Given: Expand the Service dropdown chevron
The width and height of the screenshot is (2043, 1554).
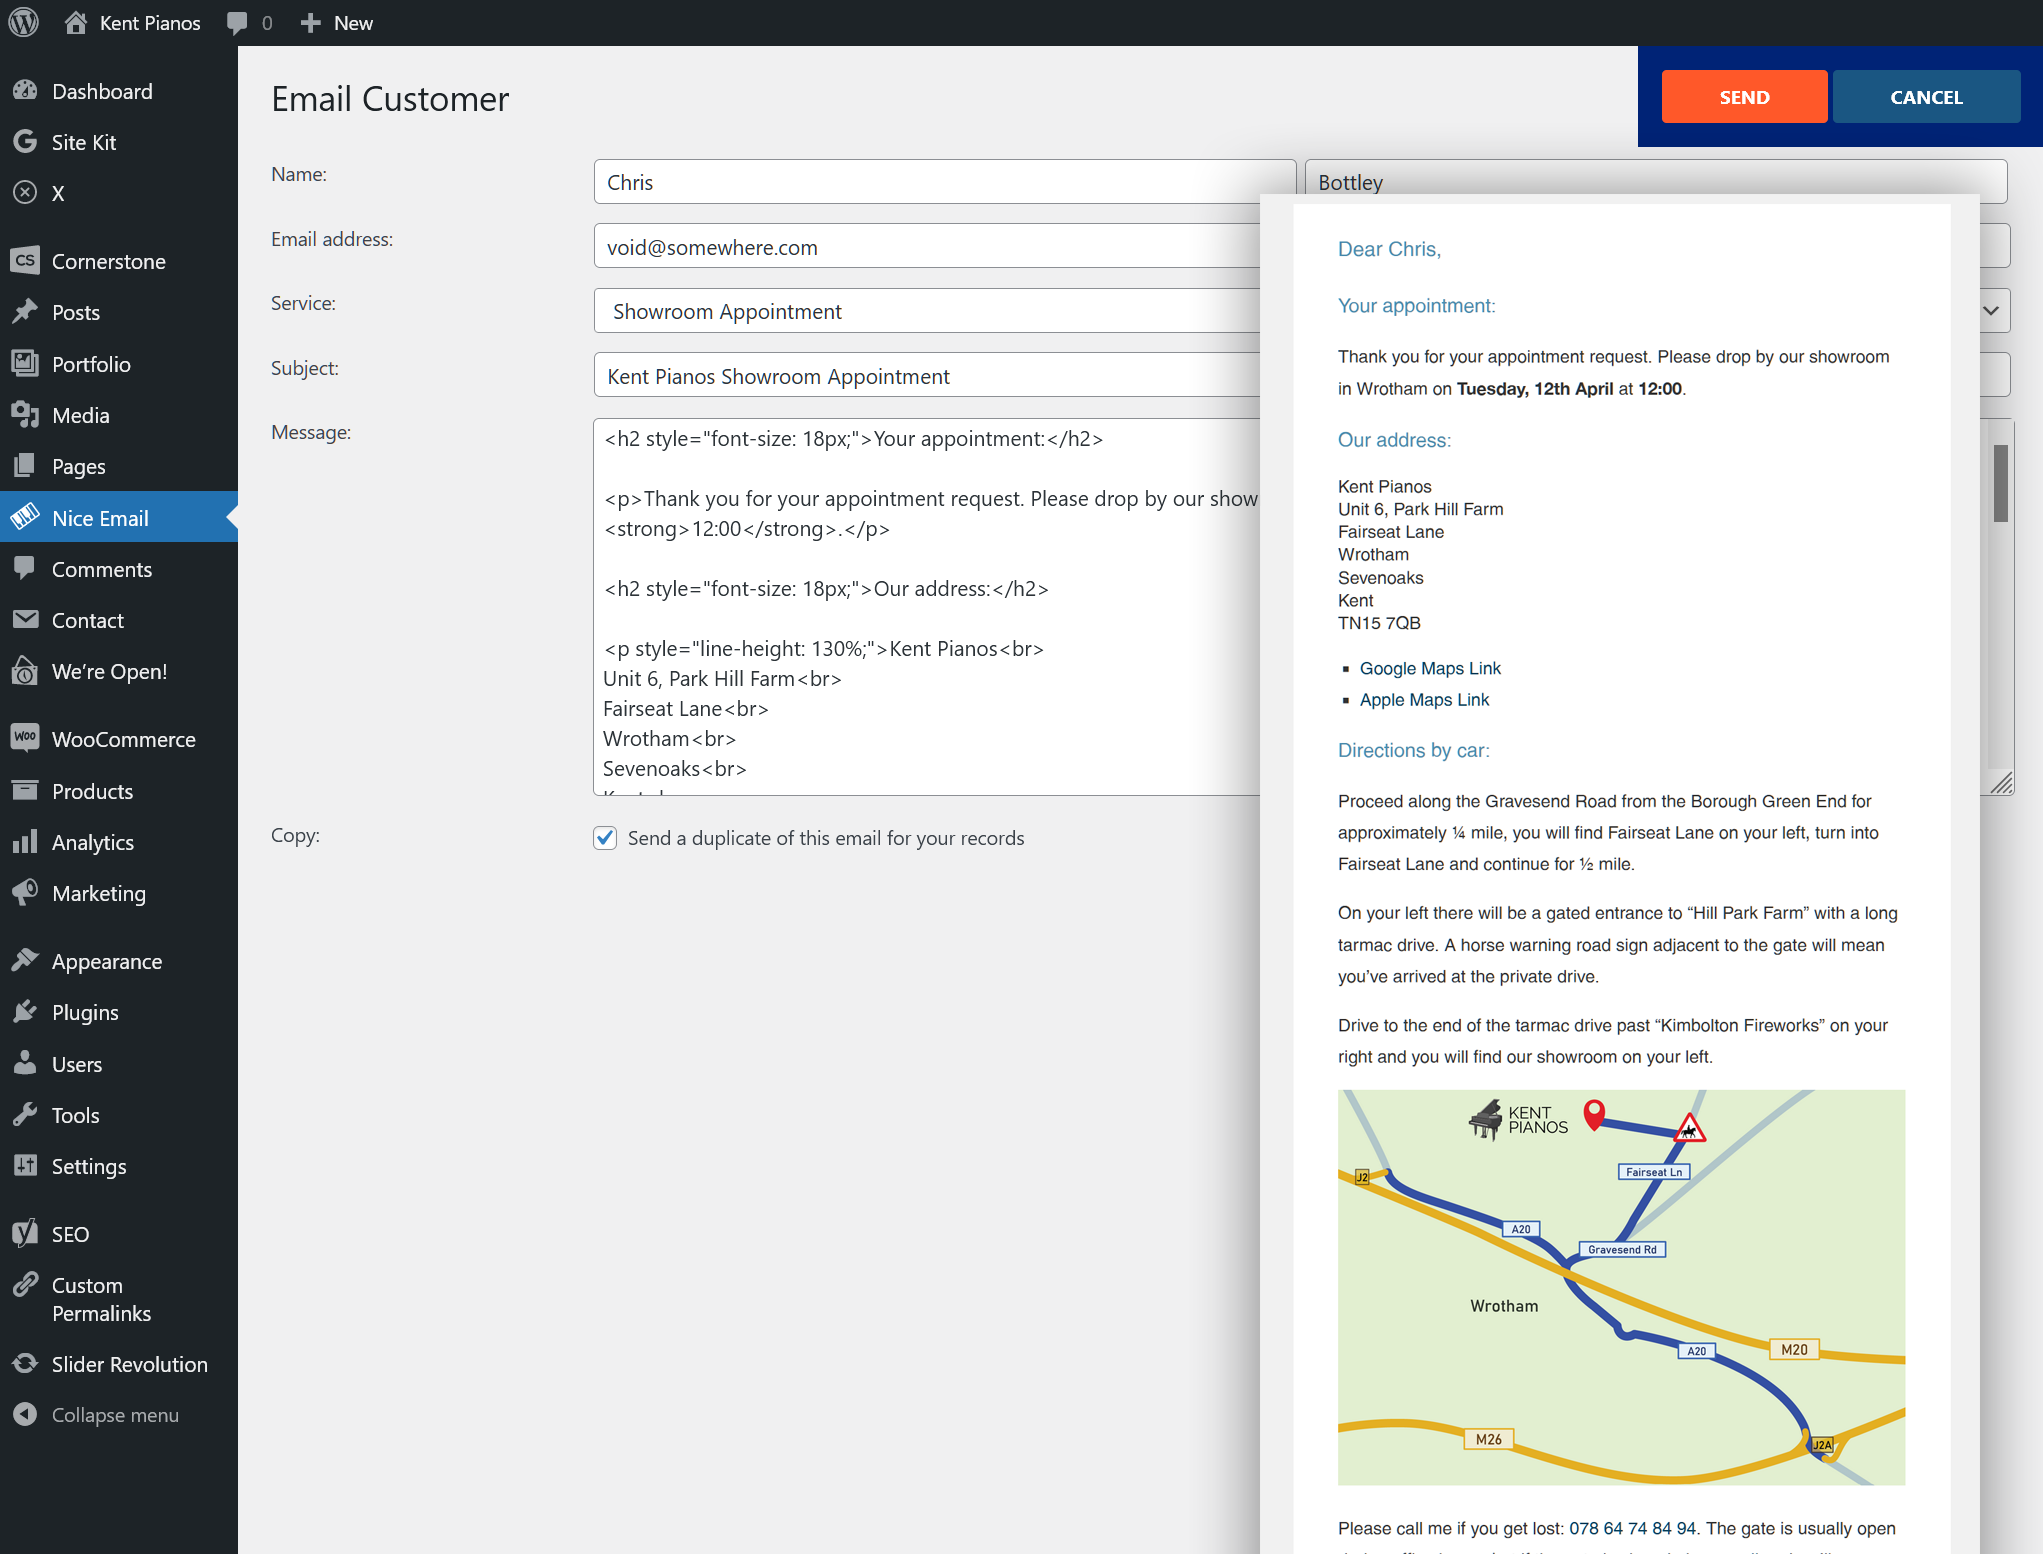Looking at the screenshot, I should 1990,311.
